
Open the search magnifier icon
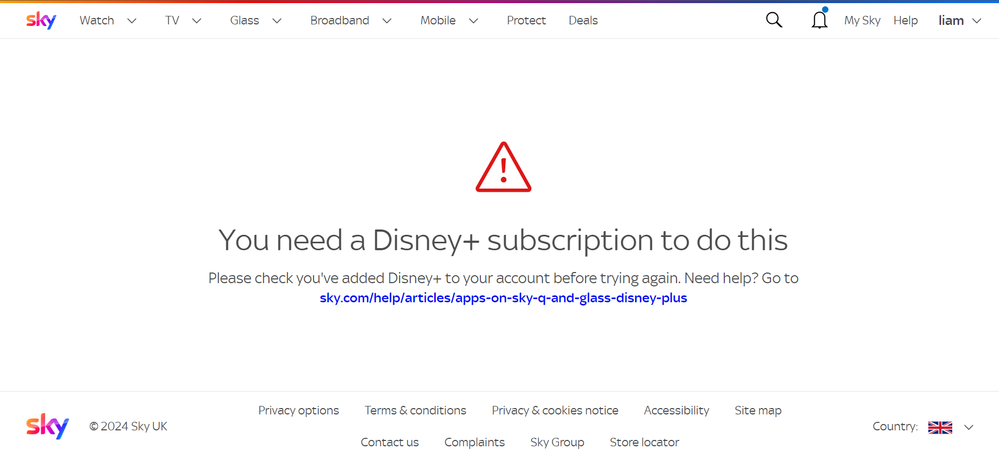point(773,20)
